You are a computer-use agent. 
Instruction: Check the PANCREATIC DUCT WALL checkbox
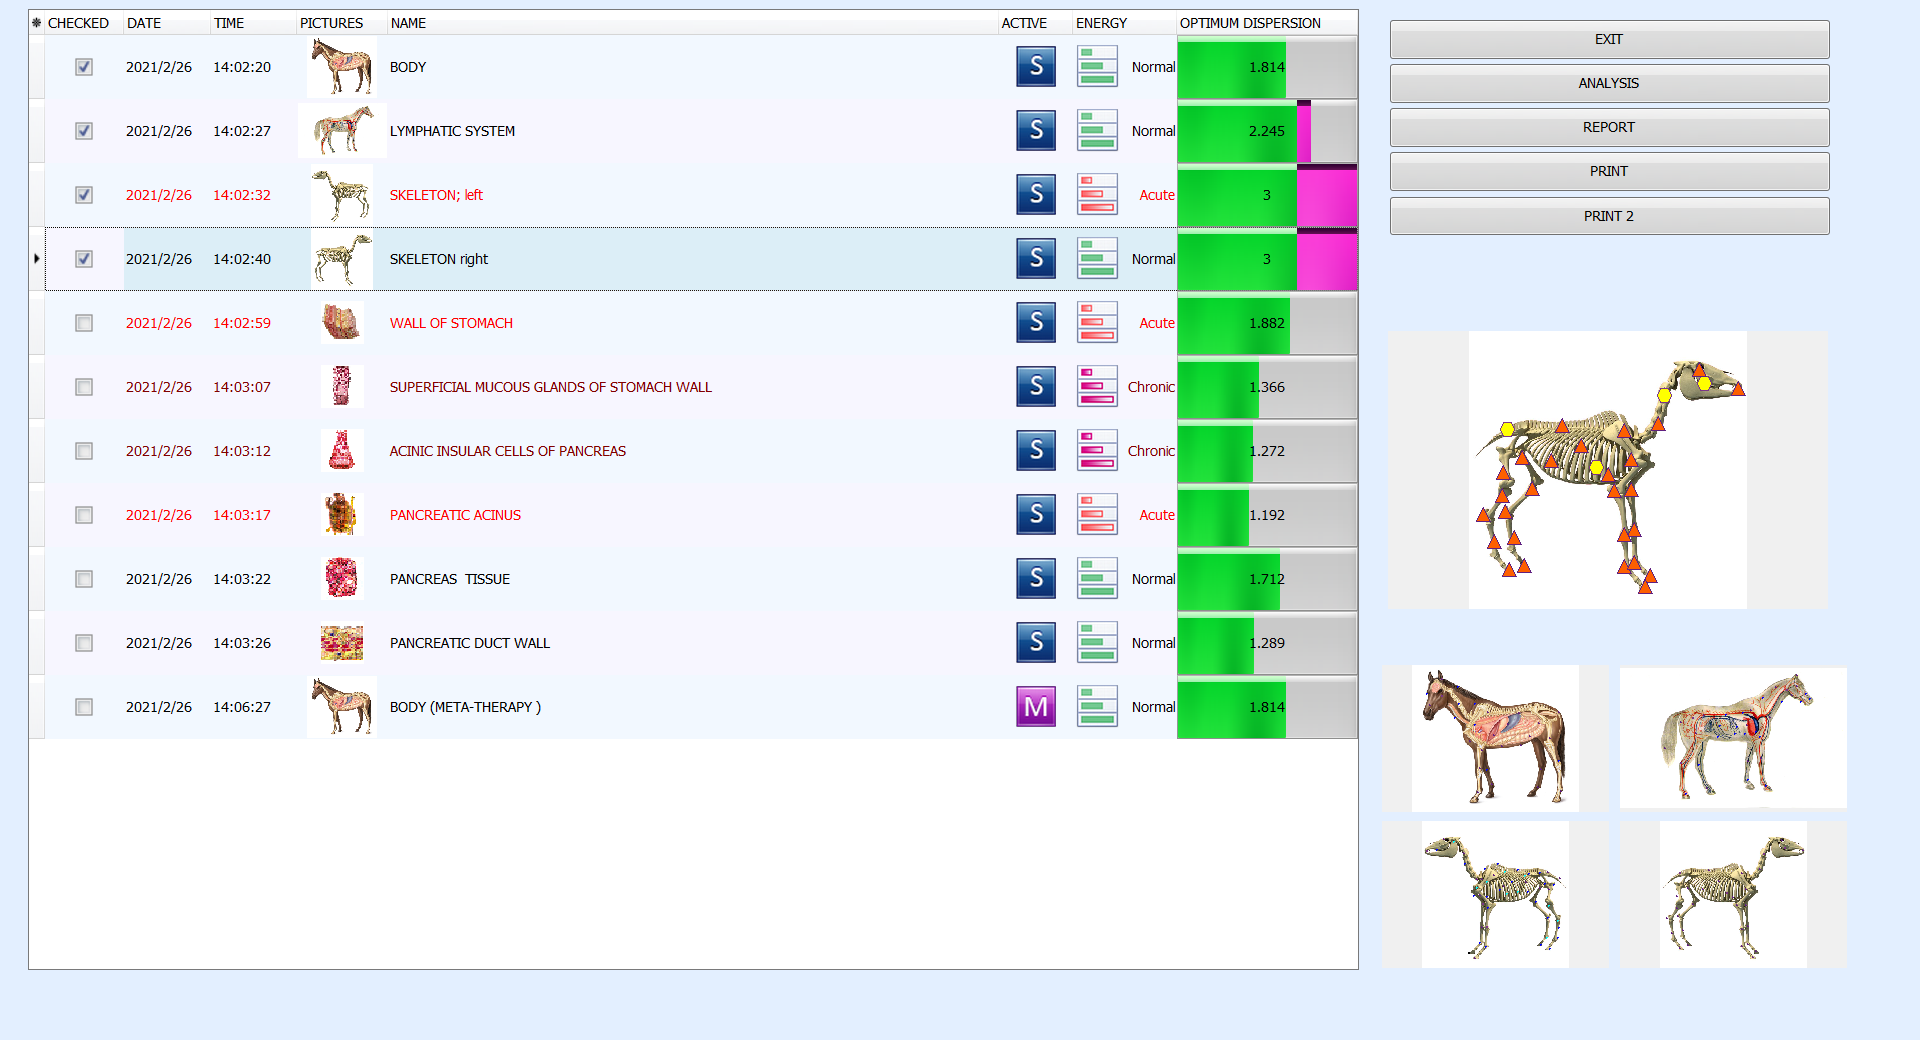pyautogui.click(x=84, y=643)
